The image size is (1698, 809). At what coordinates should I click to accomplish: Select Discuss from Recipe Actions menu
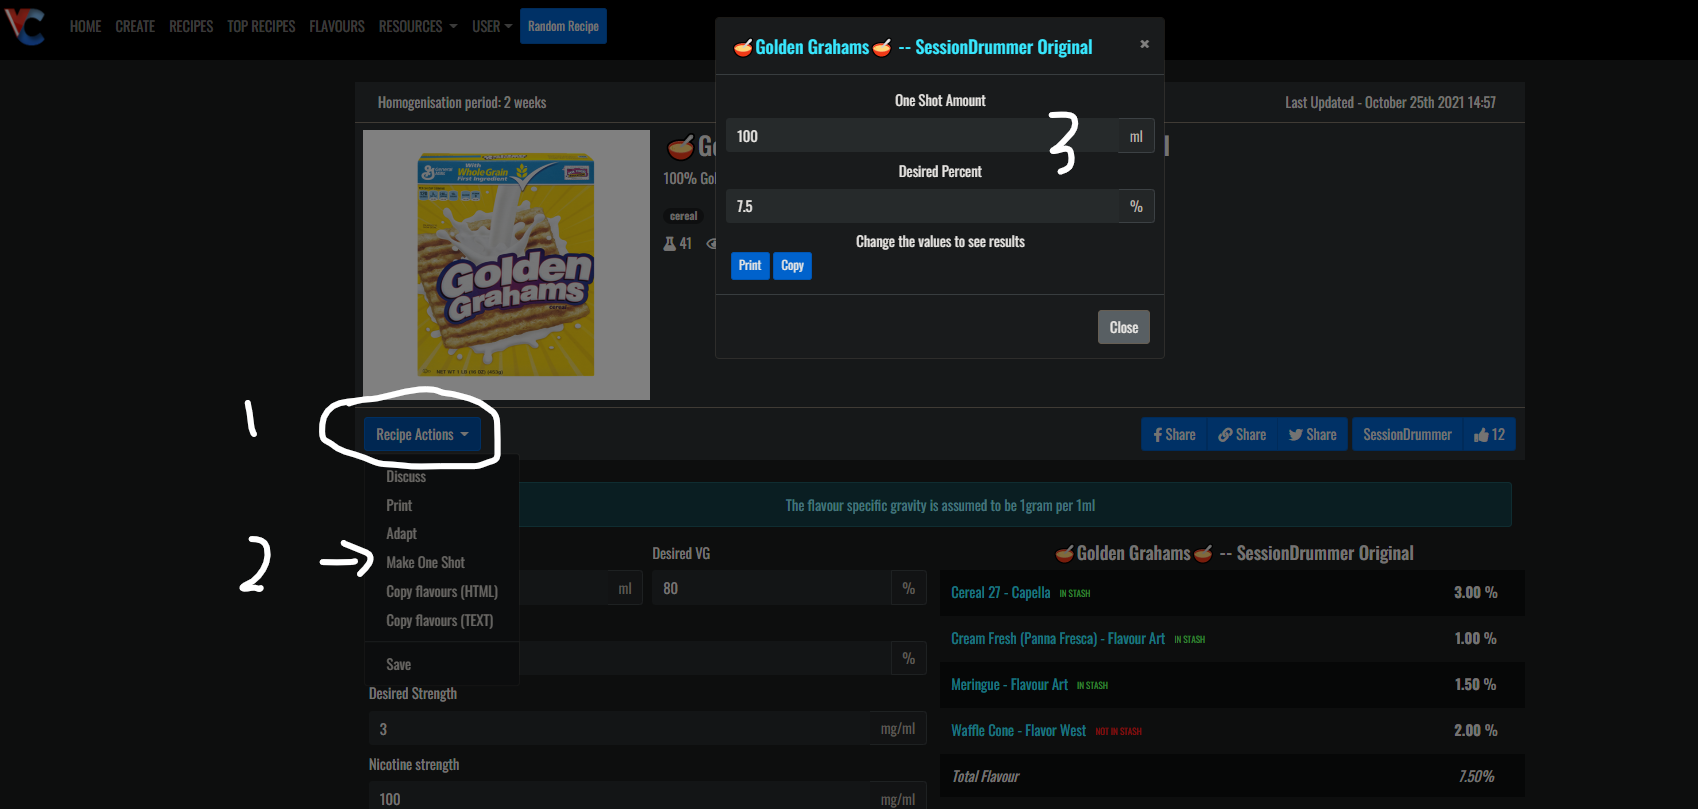pos(406,477)
